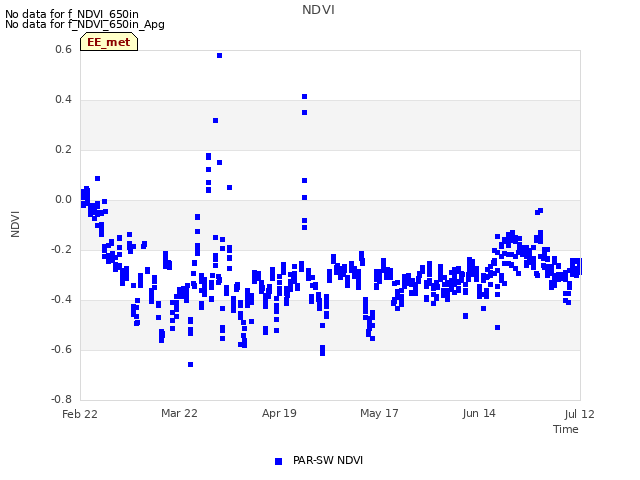The height and width of the screenshot is (480, 640).
Task: Click the 0.2 y-axis tick label
Action: pos(63,150)
